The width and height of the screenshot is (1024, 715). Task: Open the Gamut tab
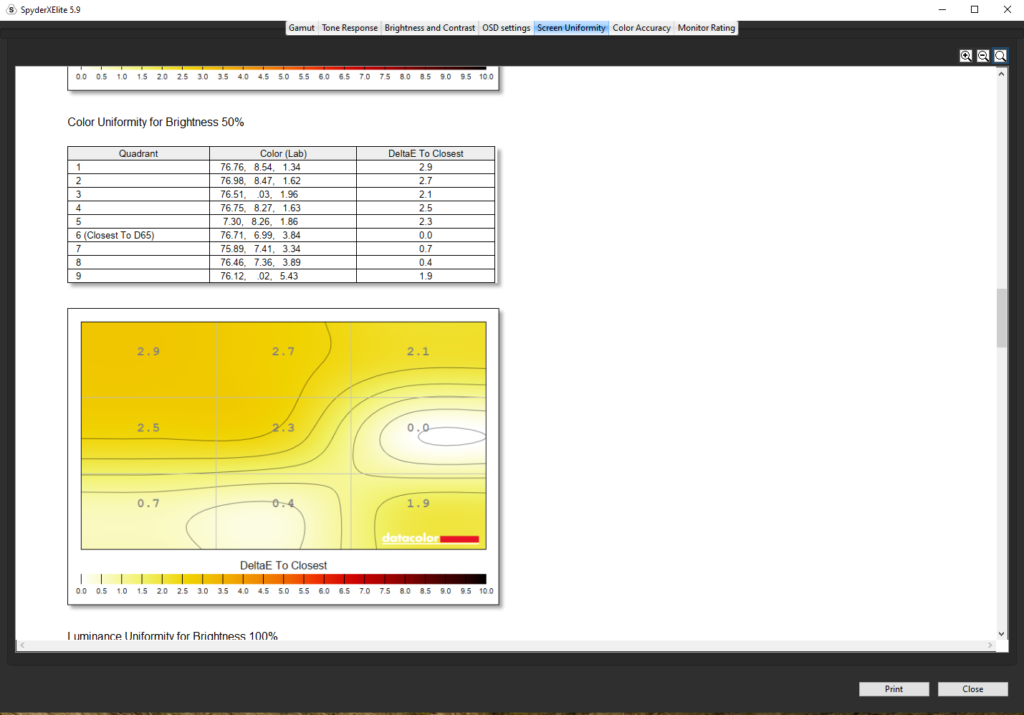click(x=301, y=28)
